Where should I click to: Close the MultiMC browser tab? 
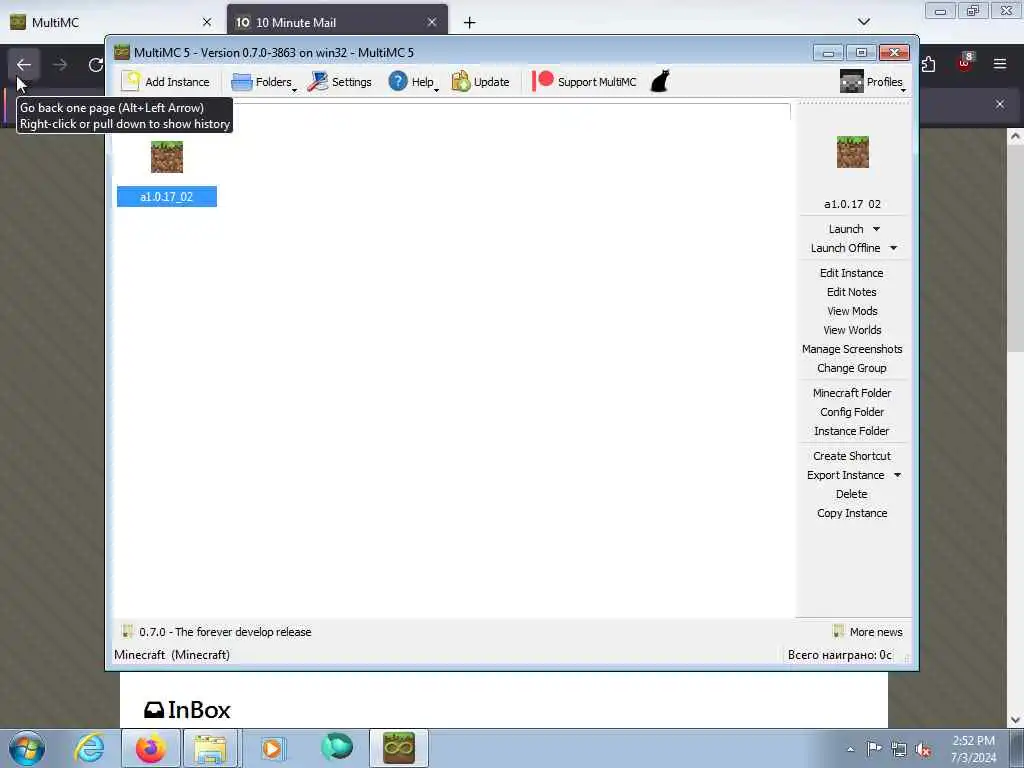click(x=206, y=22)
